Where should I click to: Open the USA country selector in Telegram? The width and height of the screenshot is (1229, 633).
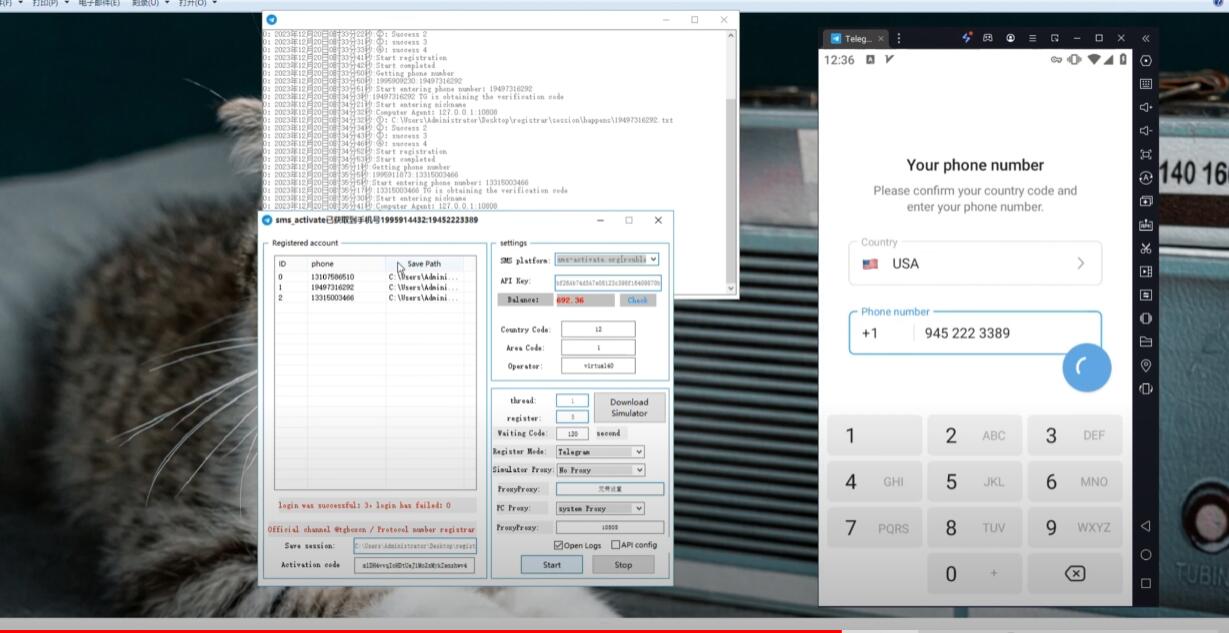tap(975, 263)
